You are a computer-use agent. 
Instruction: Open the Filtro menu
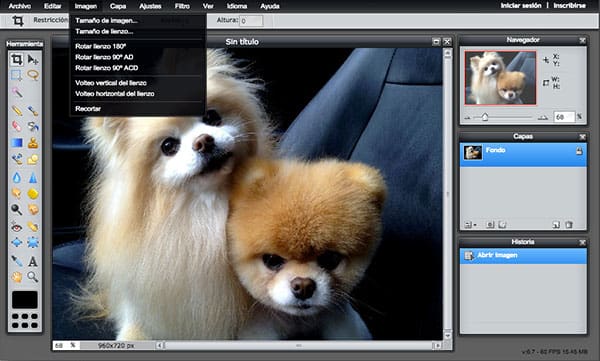click(x=182, y=6)
